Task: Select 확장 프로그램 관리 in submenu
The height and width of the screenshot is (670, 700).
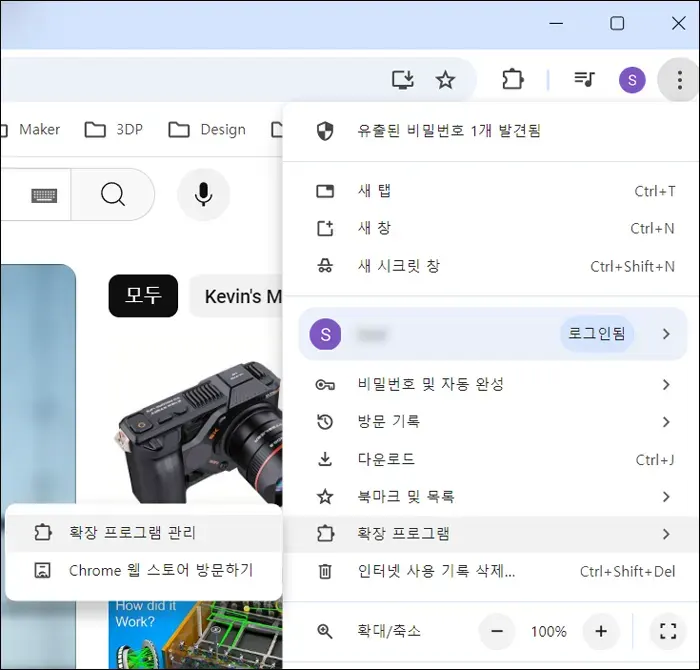Action: point(144,533)
